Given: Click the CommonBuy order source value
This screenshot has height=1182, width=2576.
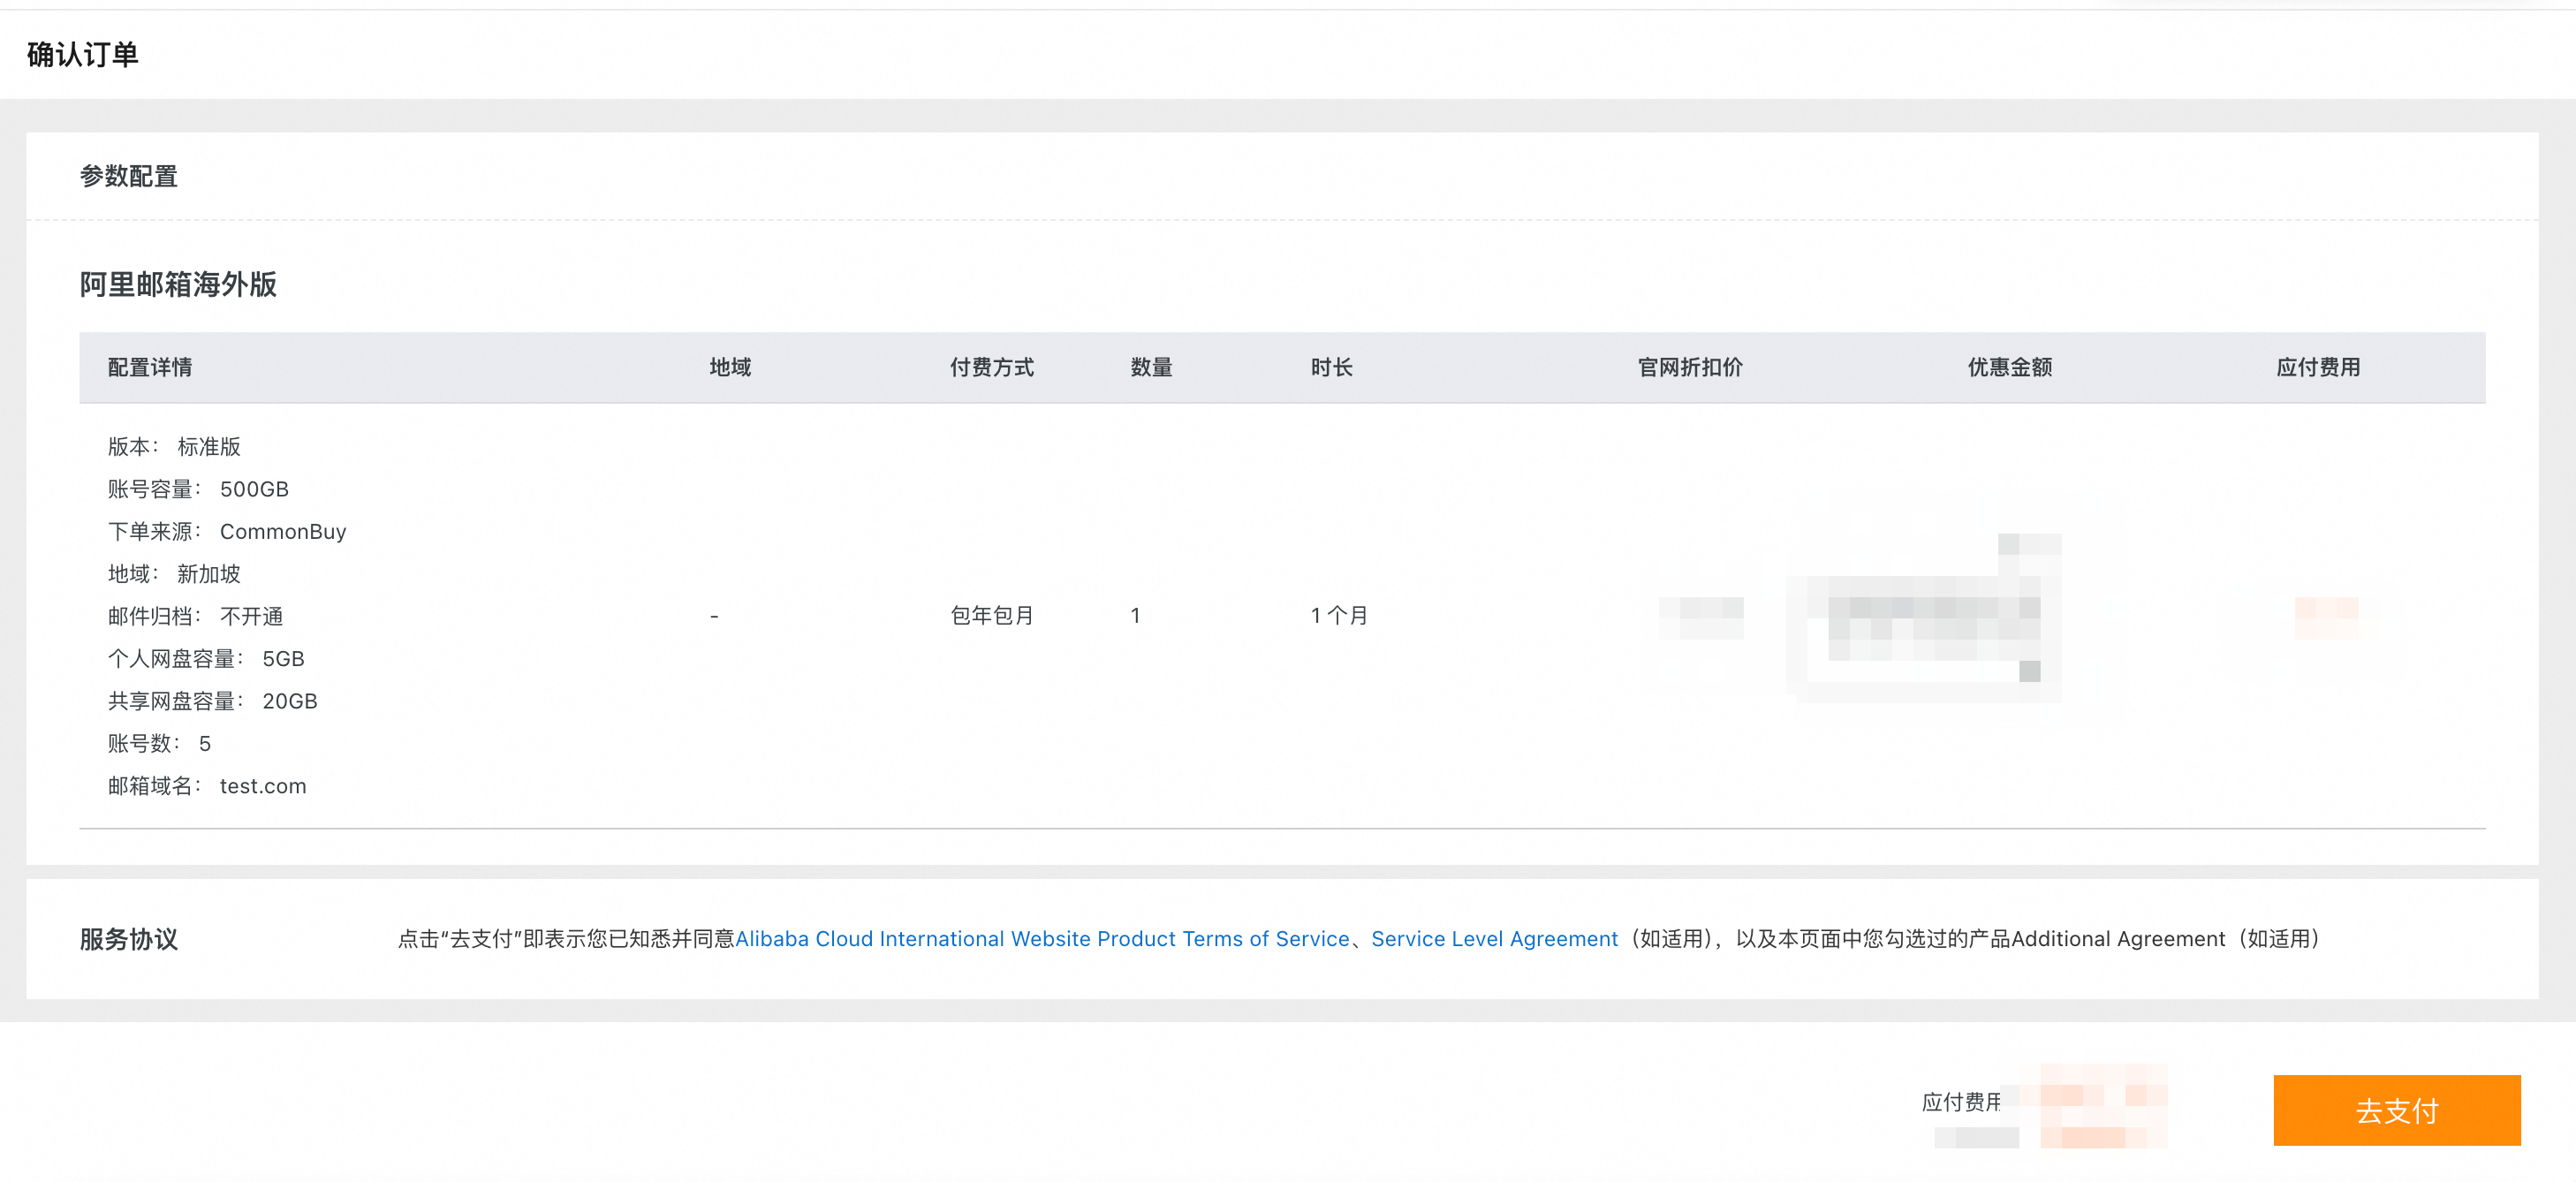Looking at the screenshot, I should 283,531.
